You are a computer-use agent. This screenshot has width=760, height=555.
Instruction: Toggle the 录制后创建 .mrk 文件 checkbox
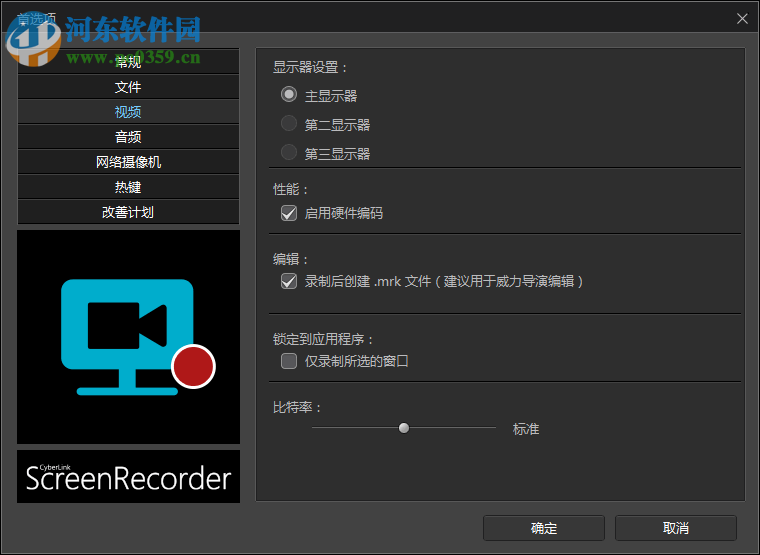click(x=289, y=281)
